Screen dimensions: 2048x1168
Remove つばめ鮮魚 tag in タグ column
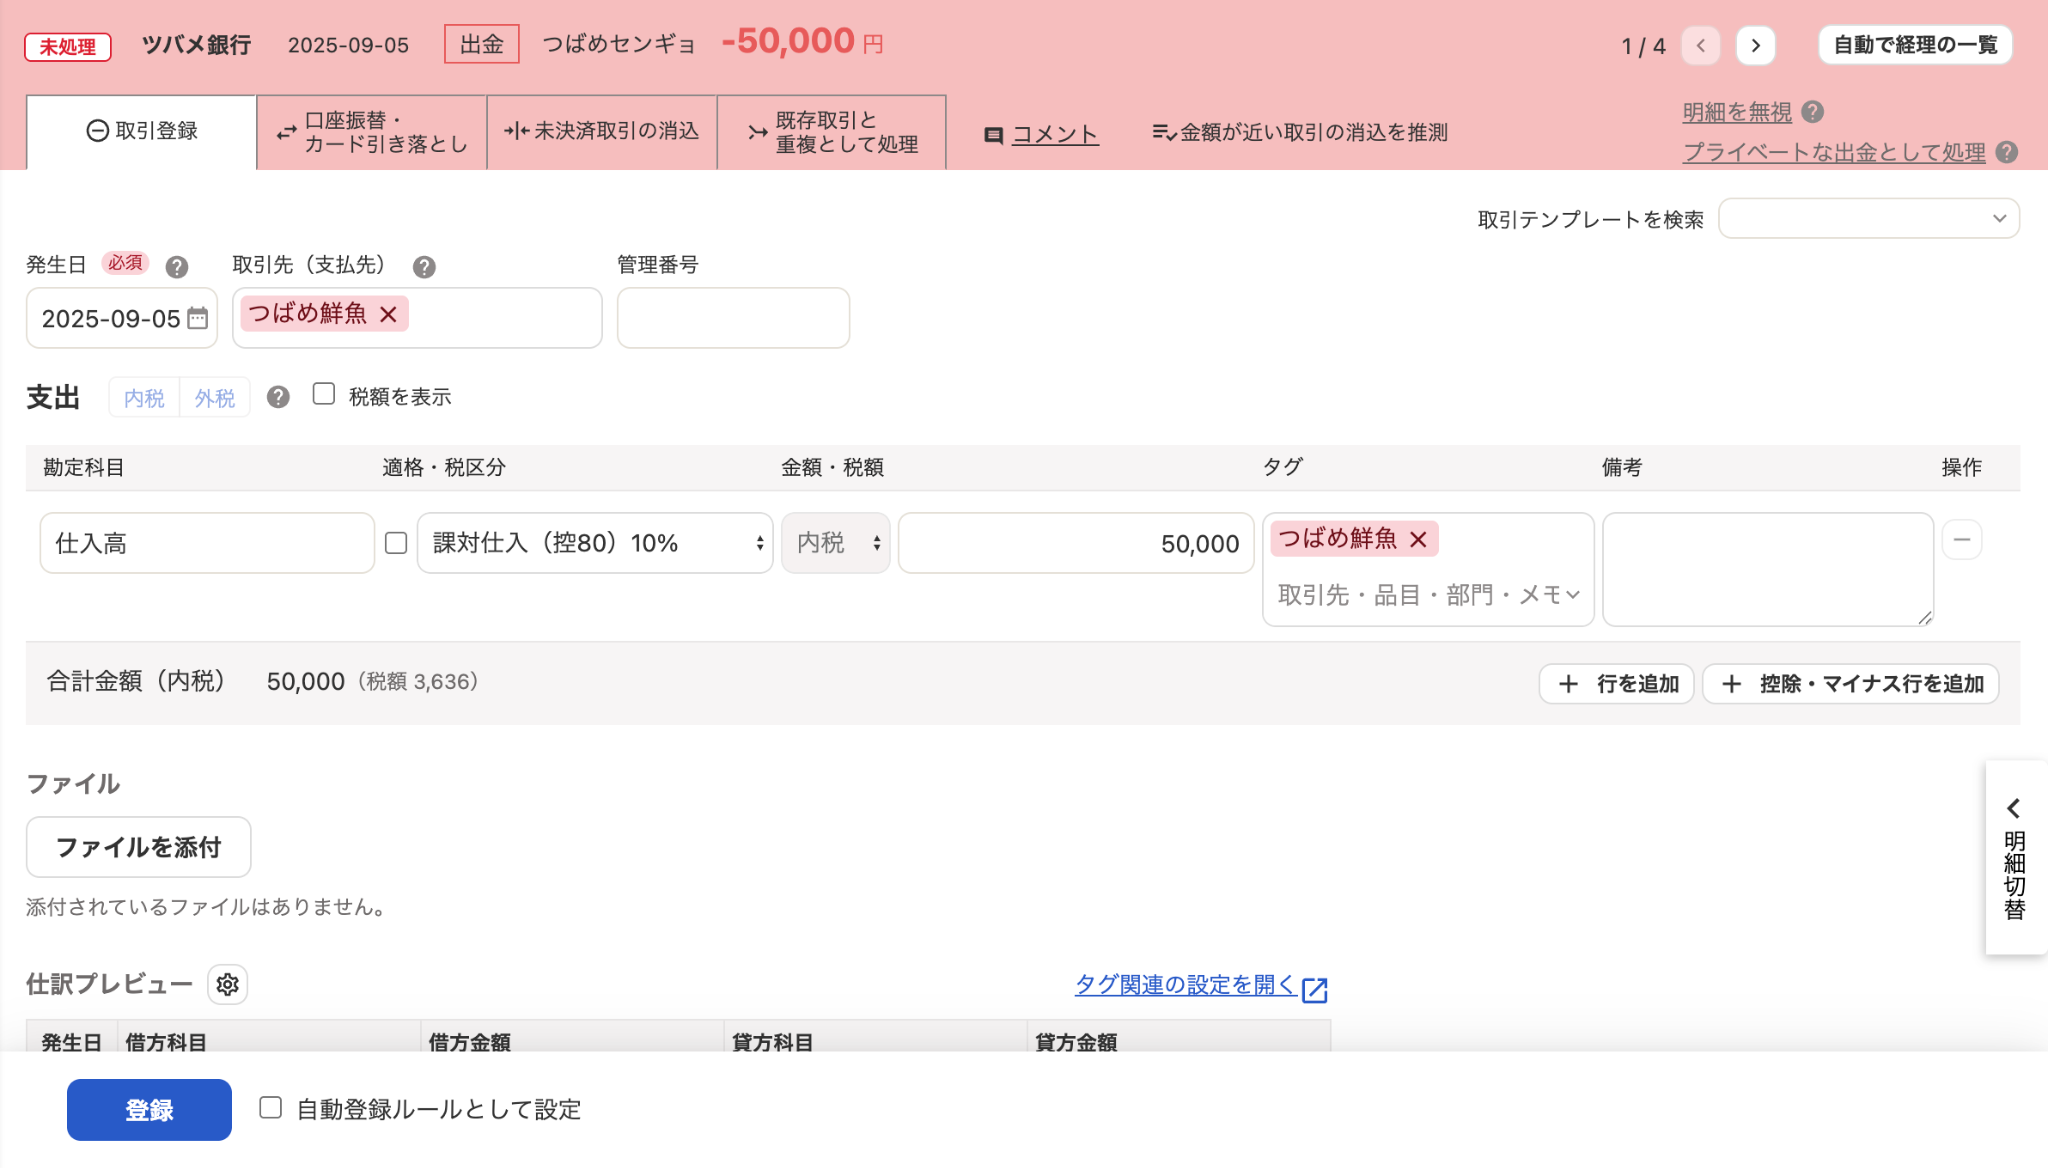1418,539
